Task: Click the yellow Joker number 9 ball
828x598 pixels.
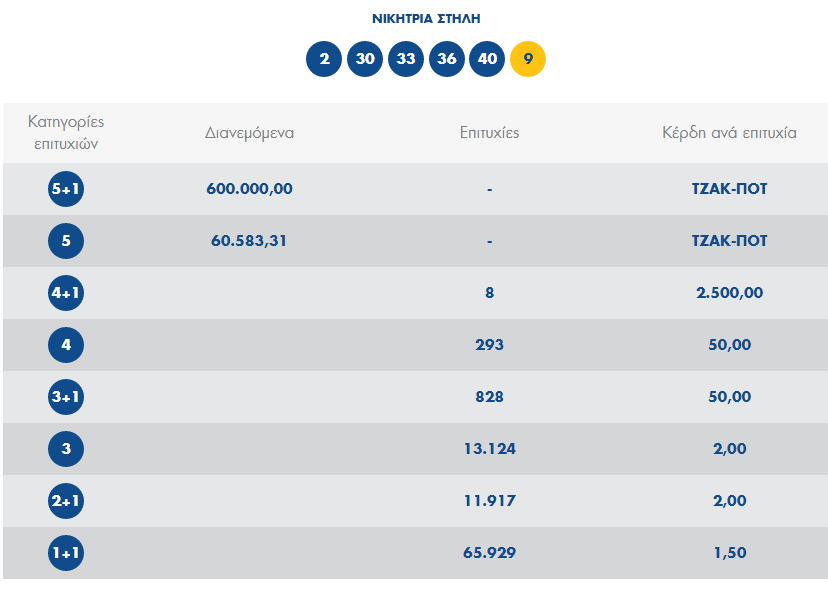Action: pos(528,59)
